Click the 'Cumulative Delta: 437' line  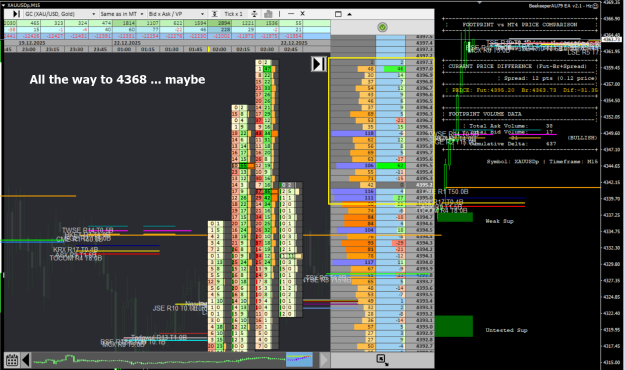[x=513, y=144]
